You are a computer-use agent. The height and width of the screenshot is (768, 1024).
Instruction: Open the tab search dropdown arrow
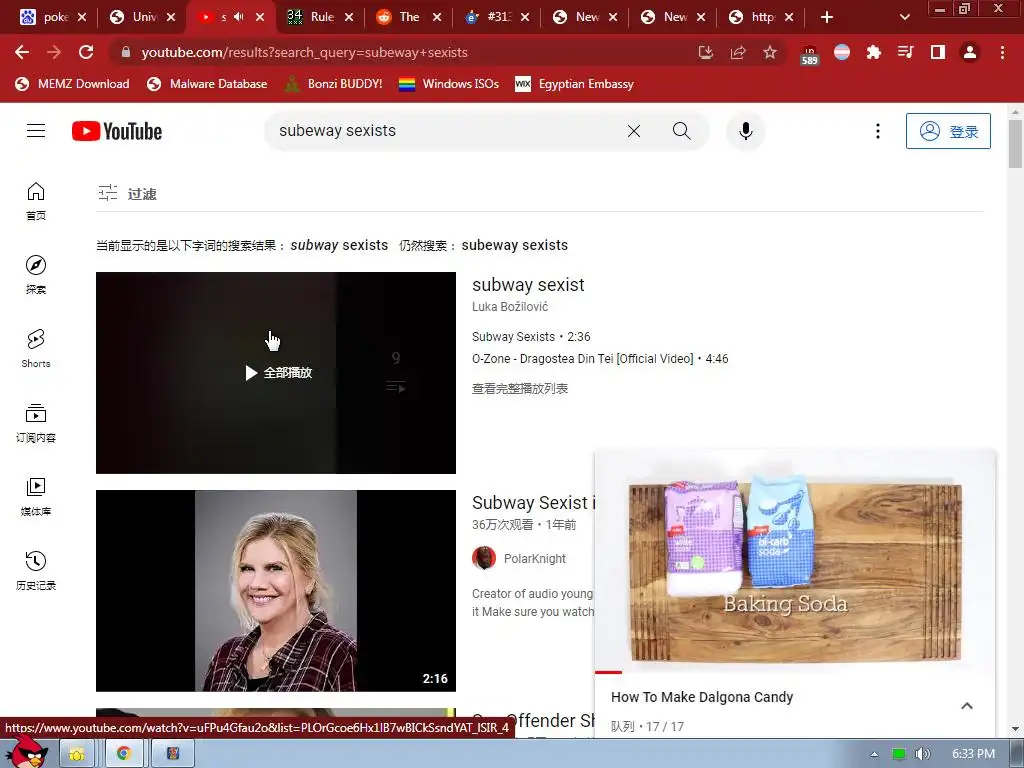point(904,17)
